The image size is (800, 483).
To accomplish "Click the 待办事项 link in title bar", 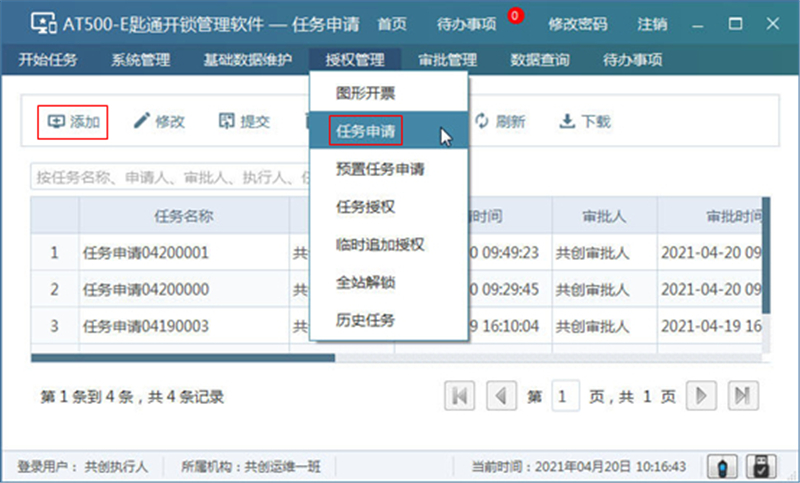I will click(x=467, y=23).
